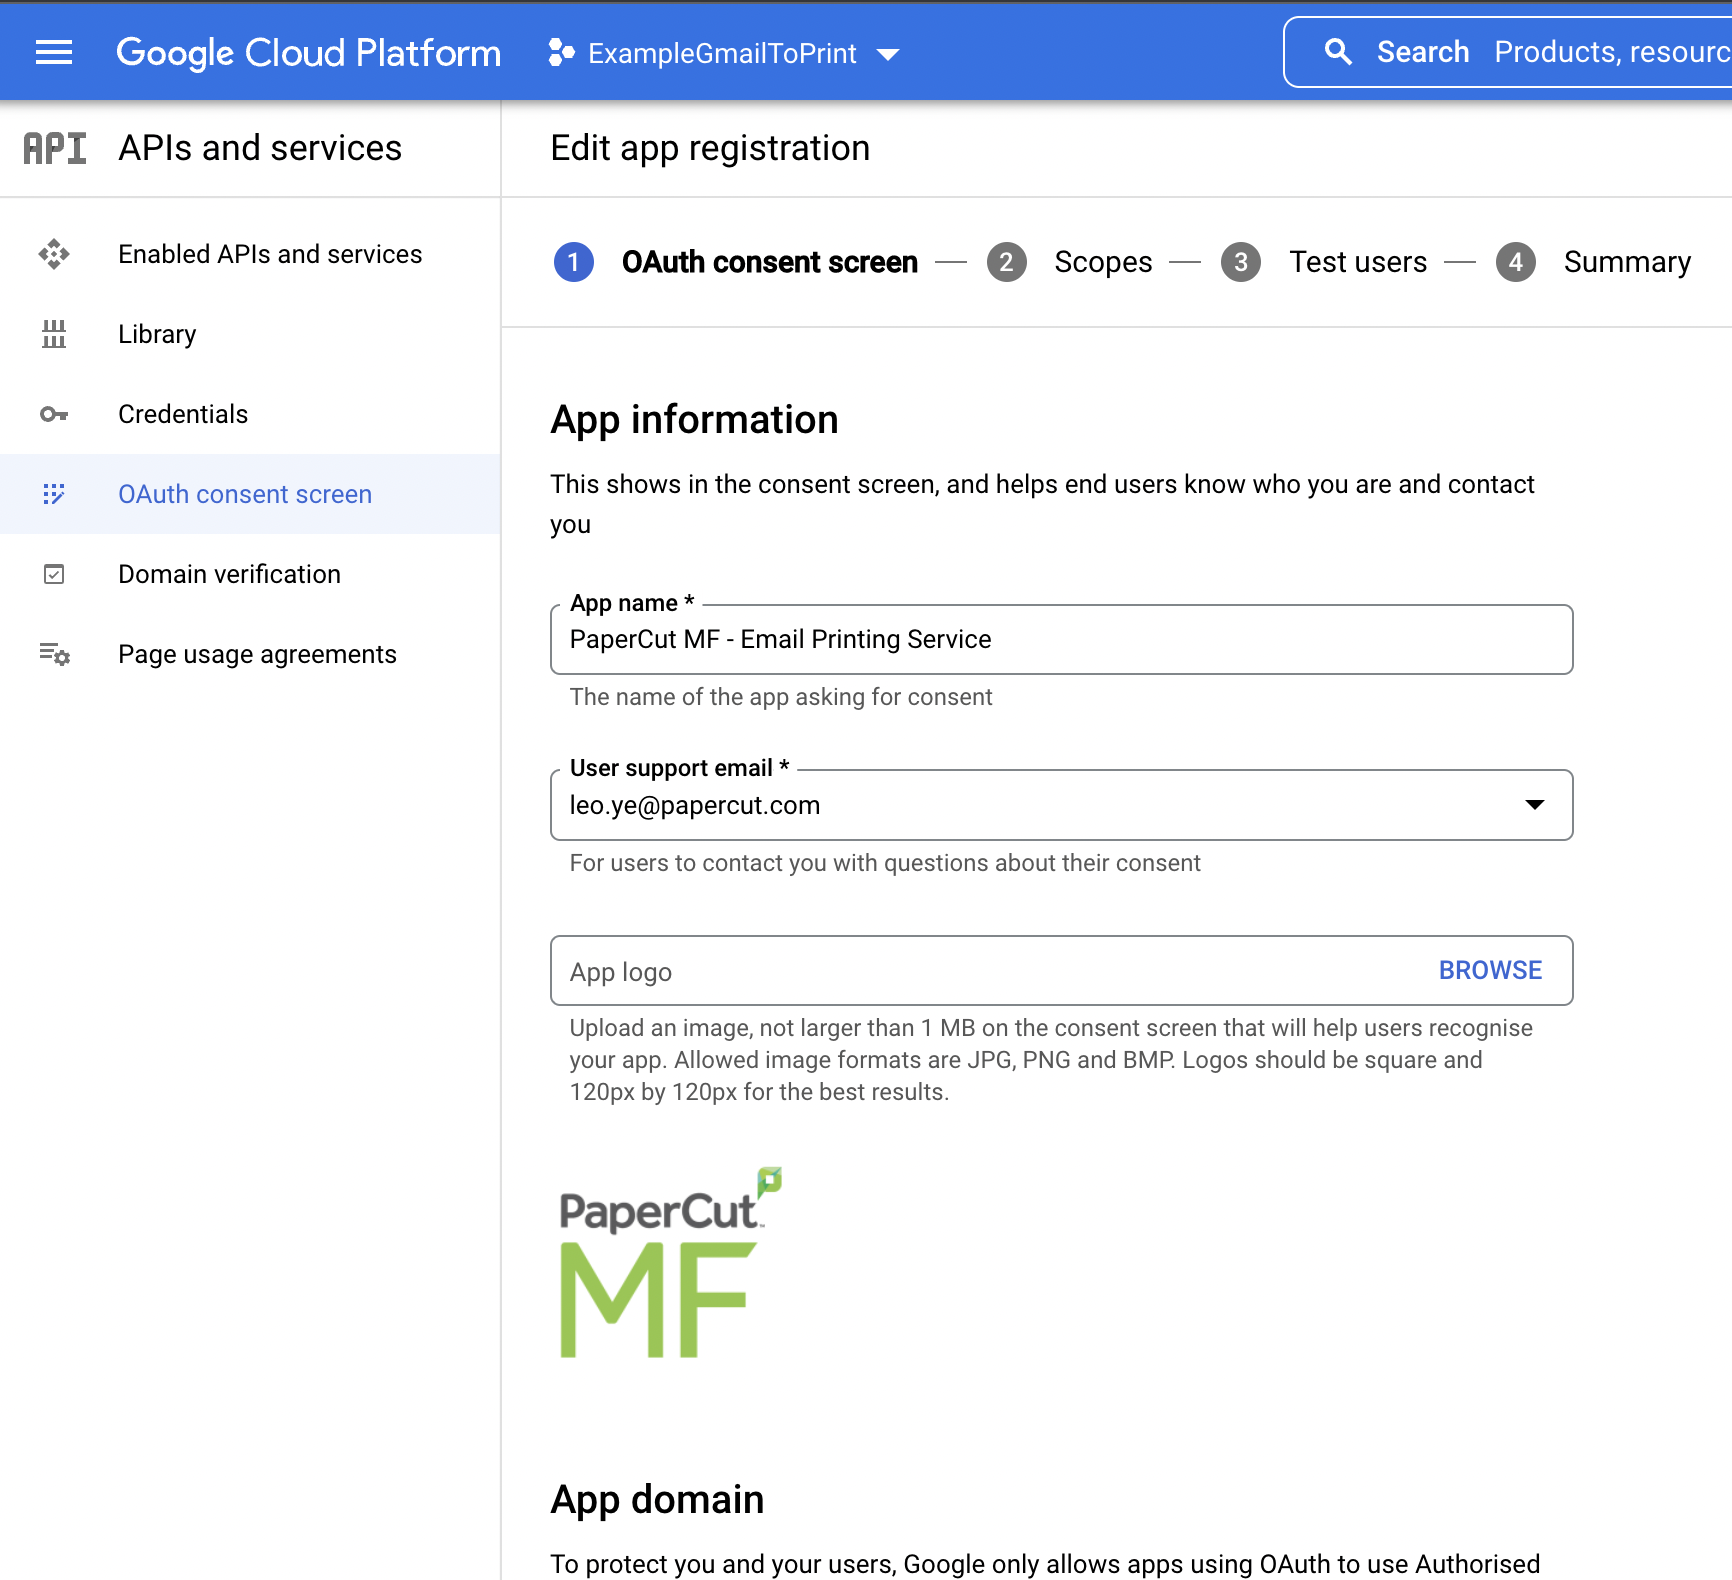Edit the App name field

click(x=1062, y=640)
